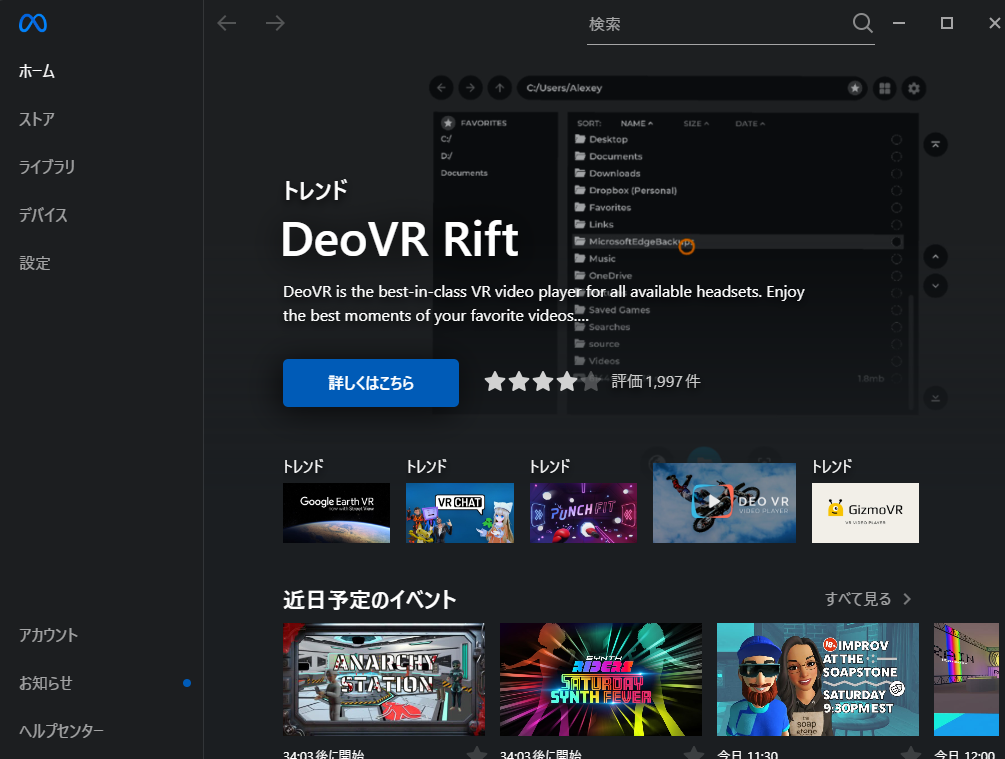This screenshot has width=1005, height=759.
Task: Select the Links folder row
Action: pyautogui.click(x=738, y=224)
